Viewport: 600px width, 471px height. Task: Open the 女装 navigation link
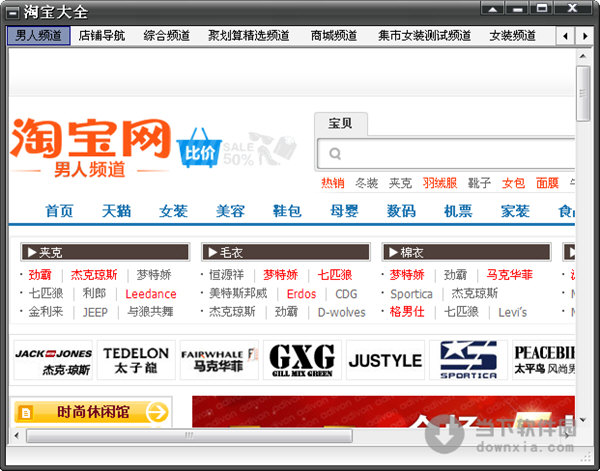point(173,211)
